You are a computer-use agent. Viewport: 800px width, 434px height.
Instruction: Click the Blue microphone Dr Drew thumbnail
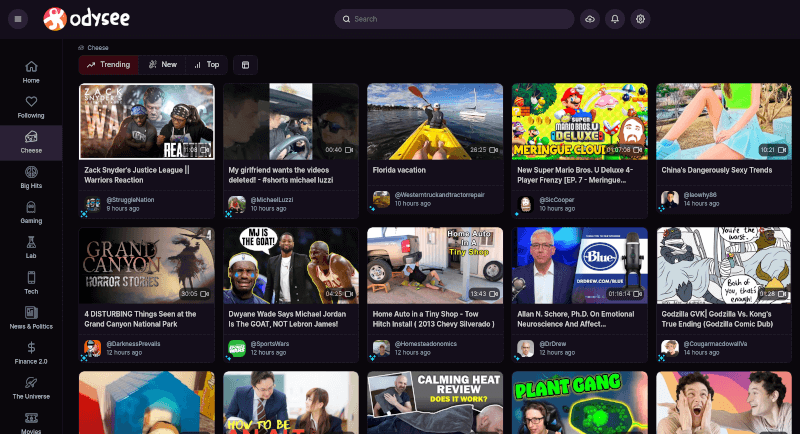pyautogui.click(x=580, y=265)
